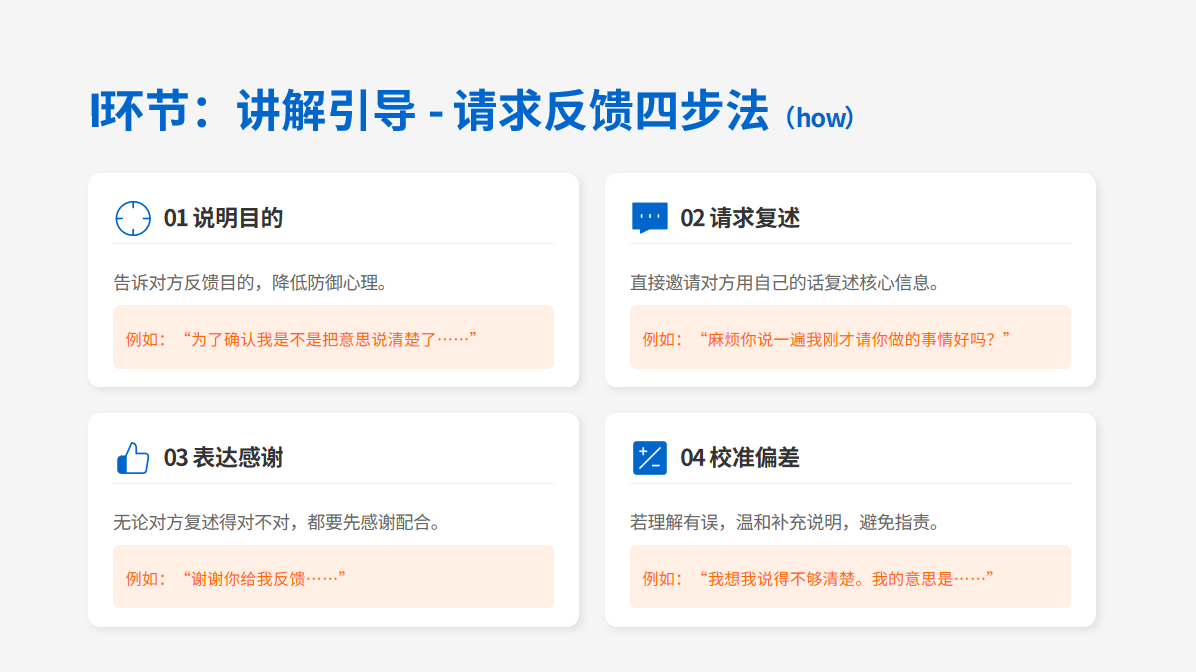Image resolution: width=1196 pixels, height=672 pixels.
Task: Click the example box 谢谢你给我反馈
Action: click(x=333, y=577)
